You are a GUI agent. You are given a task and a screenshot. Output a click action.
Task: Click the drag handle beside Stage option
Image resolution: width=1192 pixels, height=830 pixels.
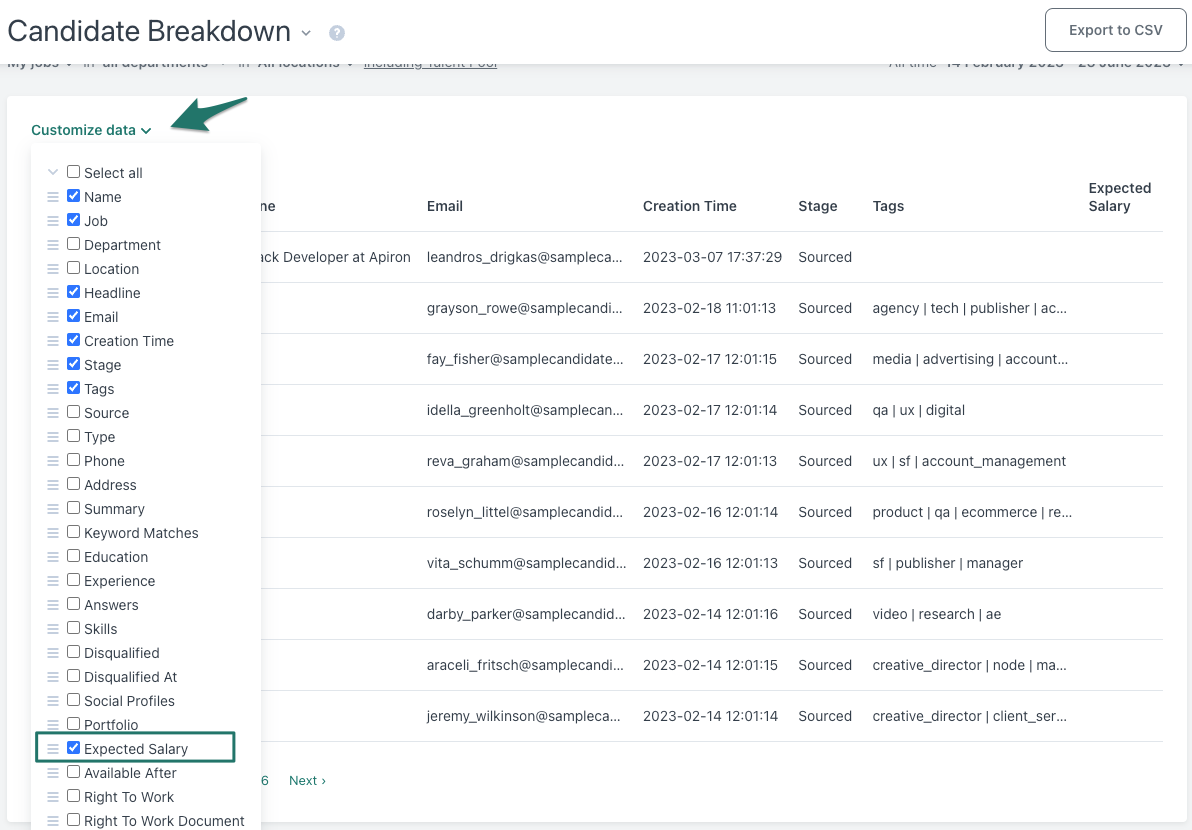(x=53, y=365)
